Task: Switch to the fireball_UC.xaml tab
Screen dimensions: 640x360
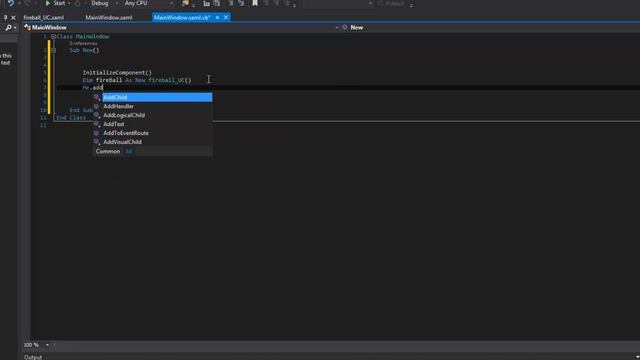Action: click(x=43, y=18)
